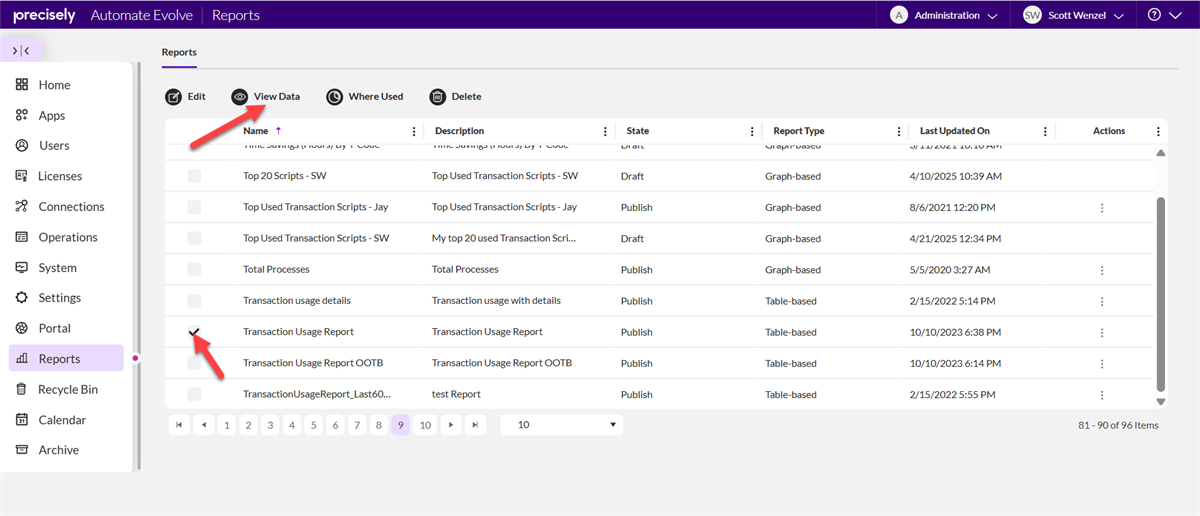
Task: Go to Recycle Bin in sidebar
Action: [x=67, y=389]
